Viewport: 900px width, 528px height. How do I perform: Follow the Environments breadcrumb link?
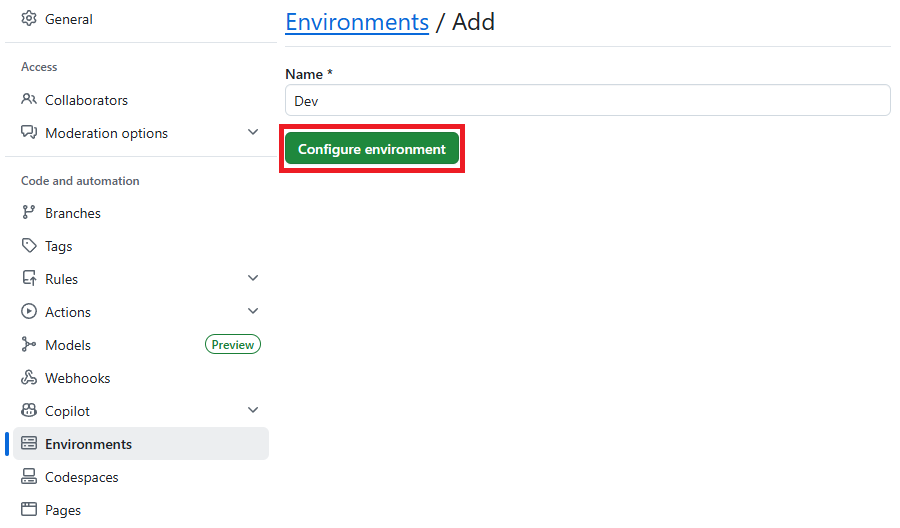click(357, 22)
